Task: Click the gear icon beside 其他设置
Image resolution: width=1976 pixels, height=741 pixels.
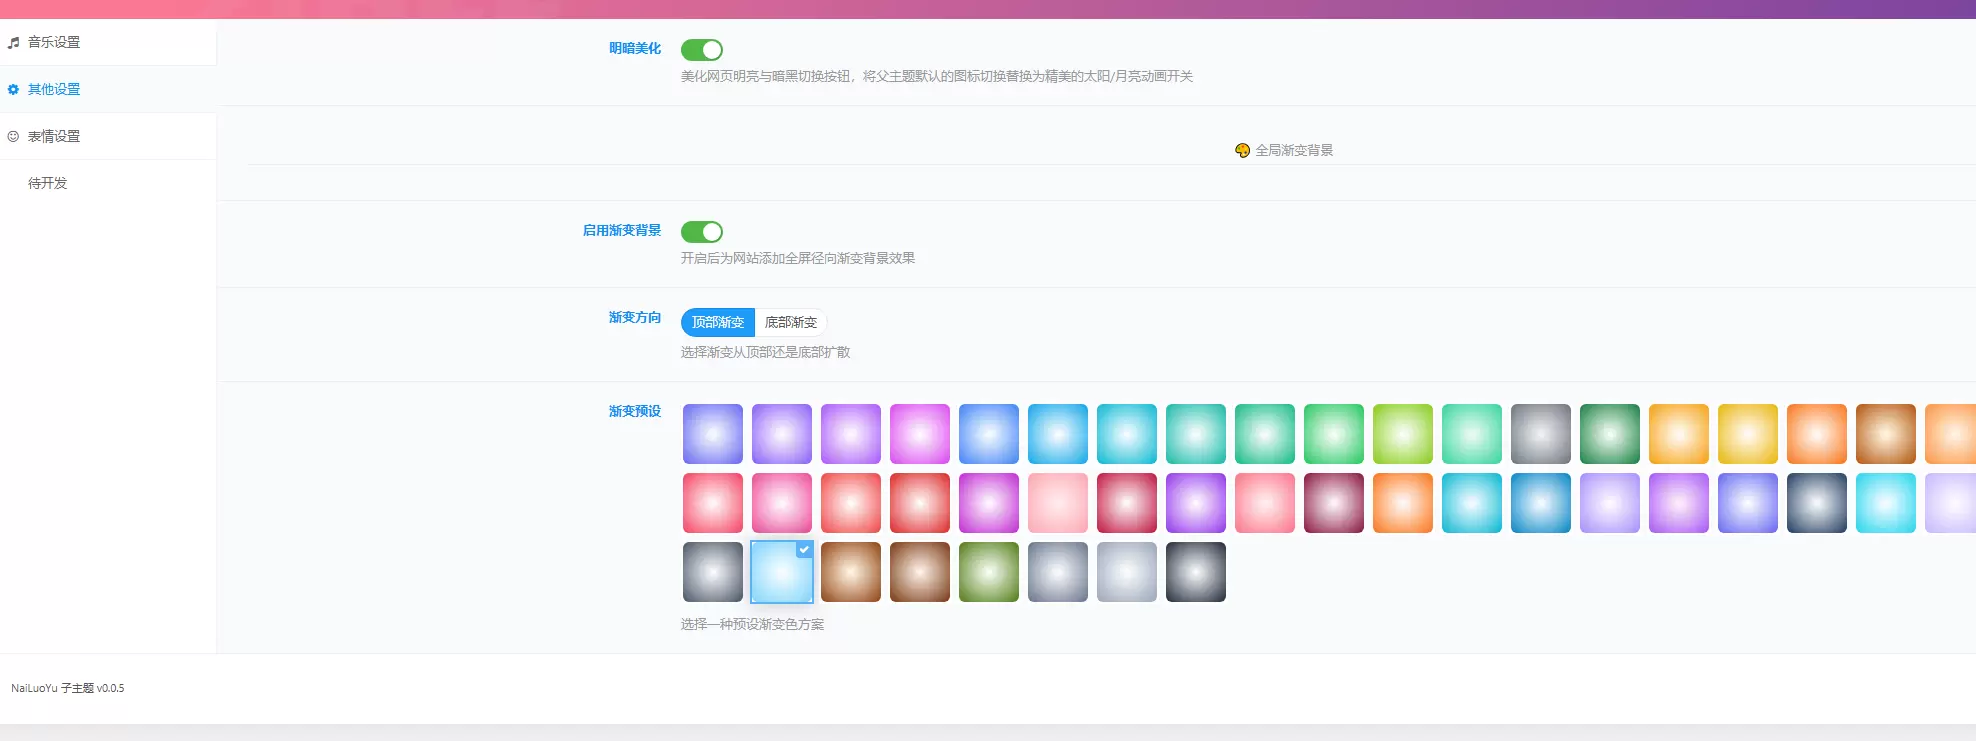Action: pos(13,90)
